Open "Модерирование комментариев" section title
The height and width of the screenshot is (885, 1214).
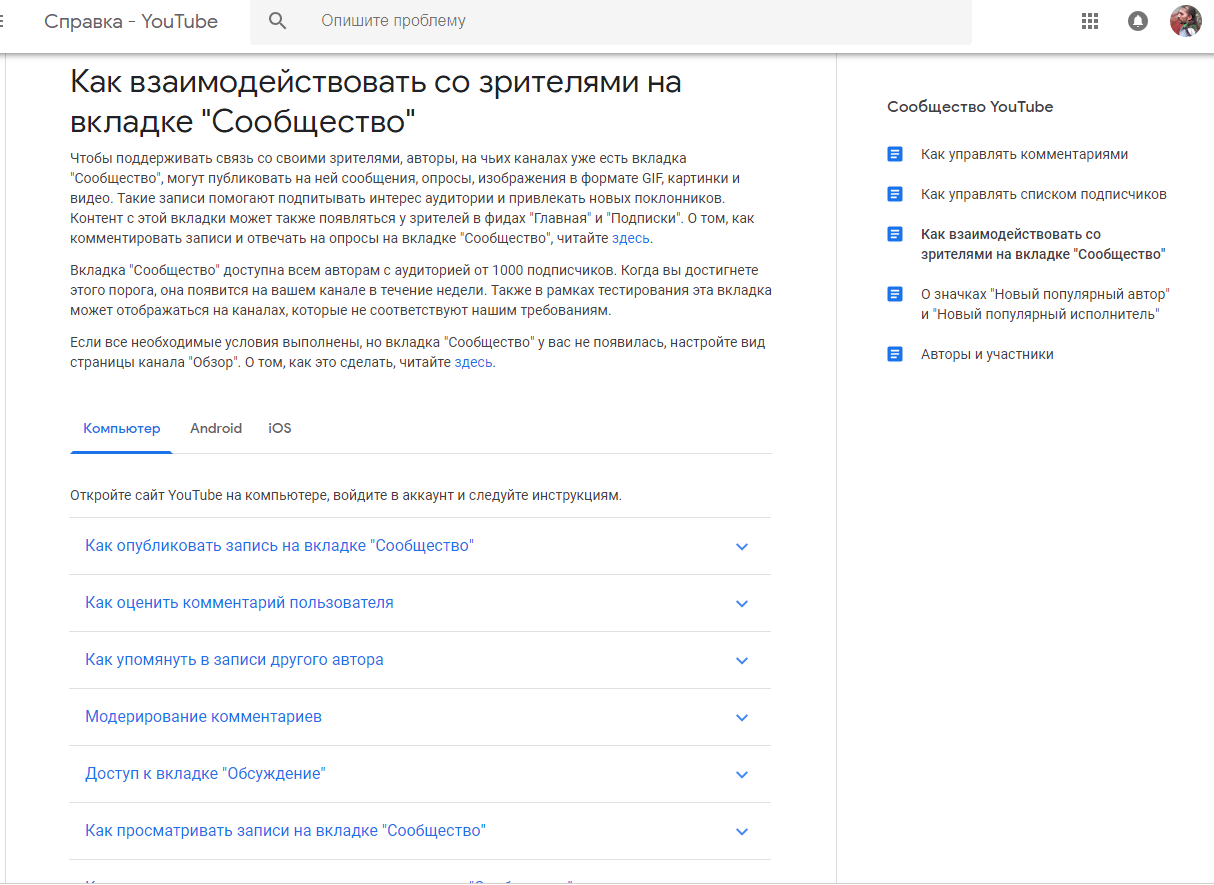click(203, 717)
